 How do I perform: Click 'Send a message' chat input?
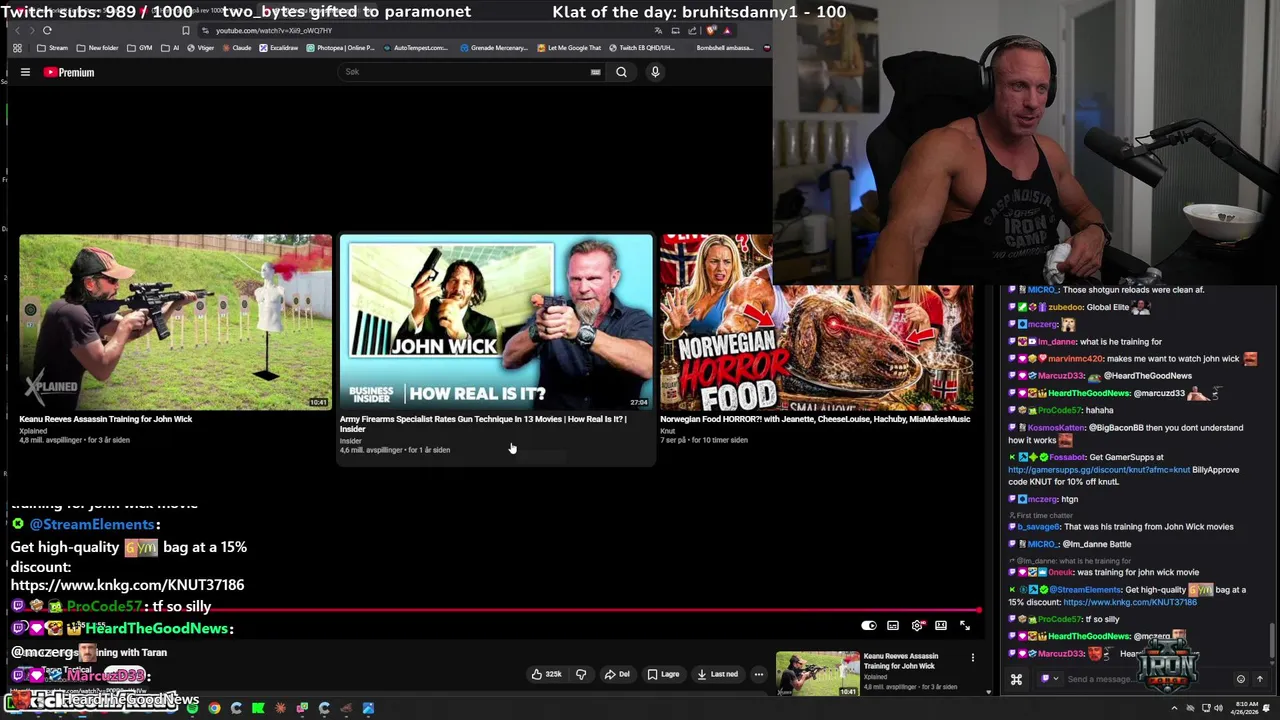click(x=1145, y=679)
